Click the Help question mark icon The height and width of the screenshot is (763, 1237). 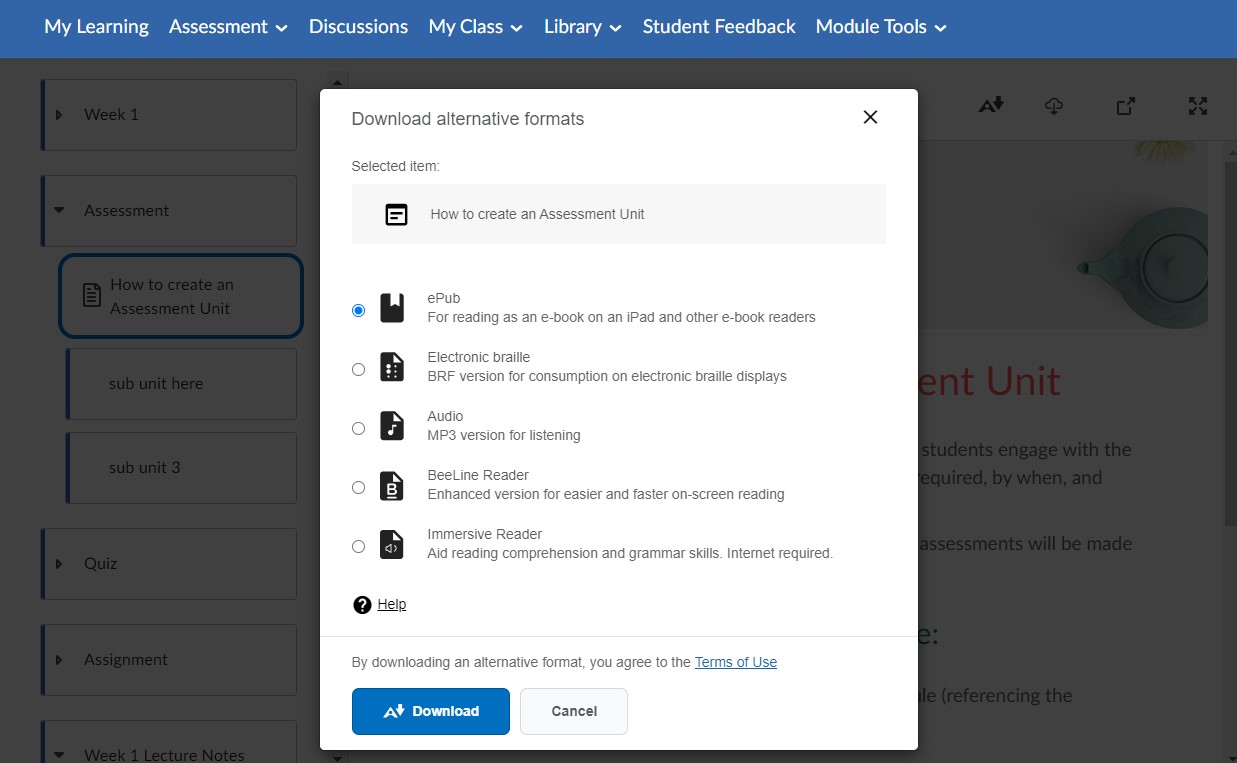coord(362,605)
